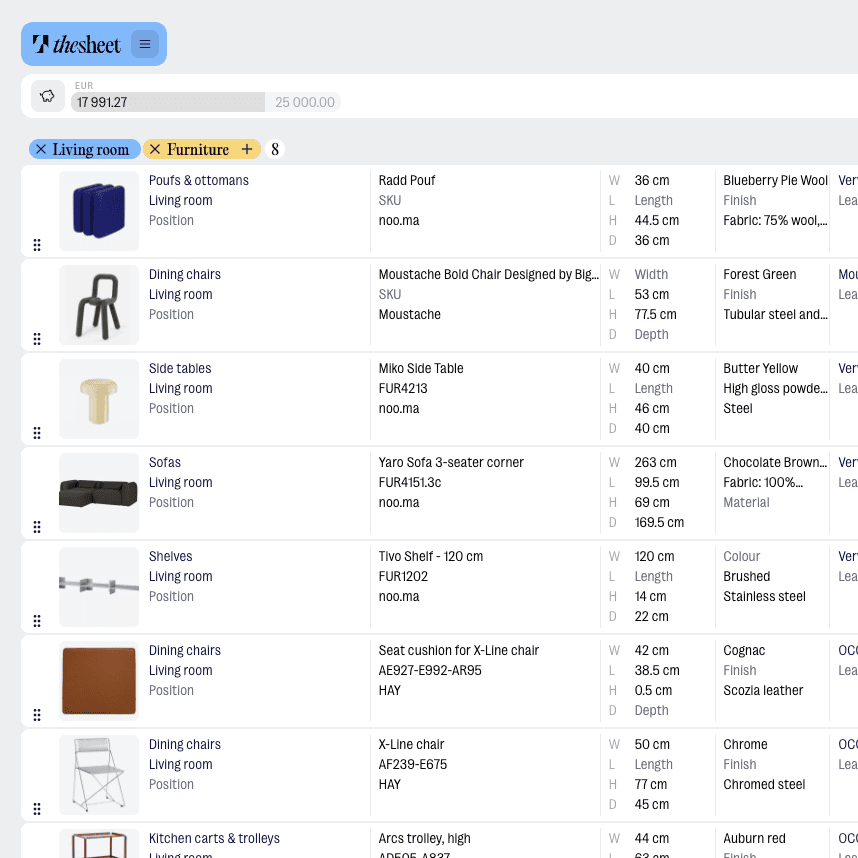
Task: Grab the drag handle of Yaro Sofa row
Action: click(37, 527)
